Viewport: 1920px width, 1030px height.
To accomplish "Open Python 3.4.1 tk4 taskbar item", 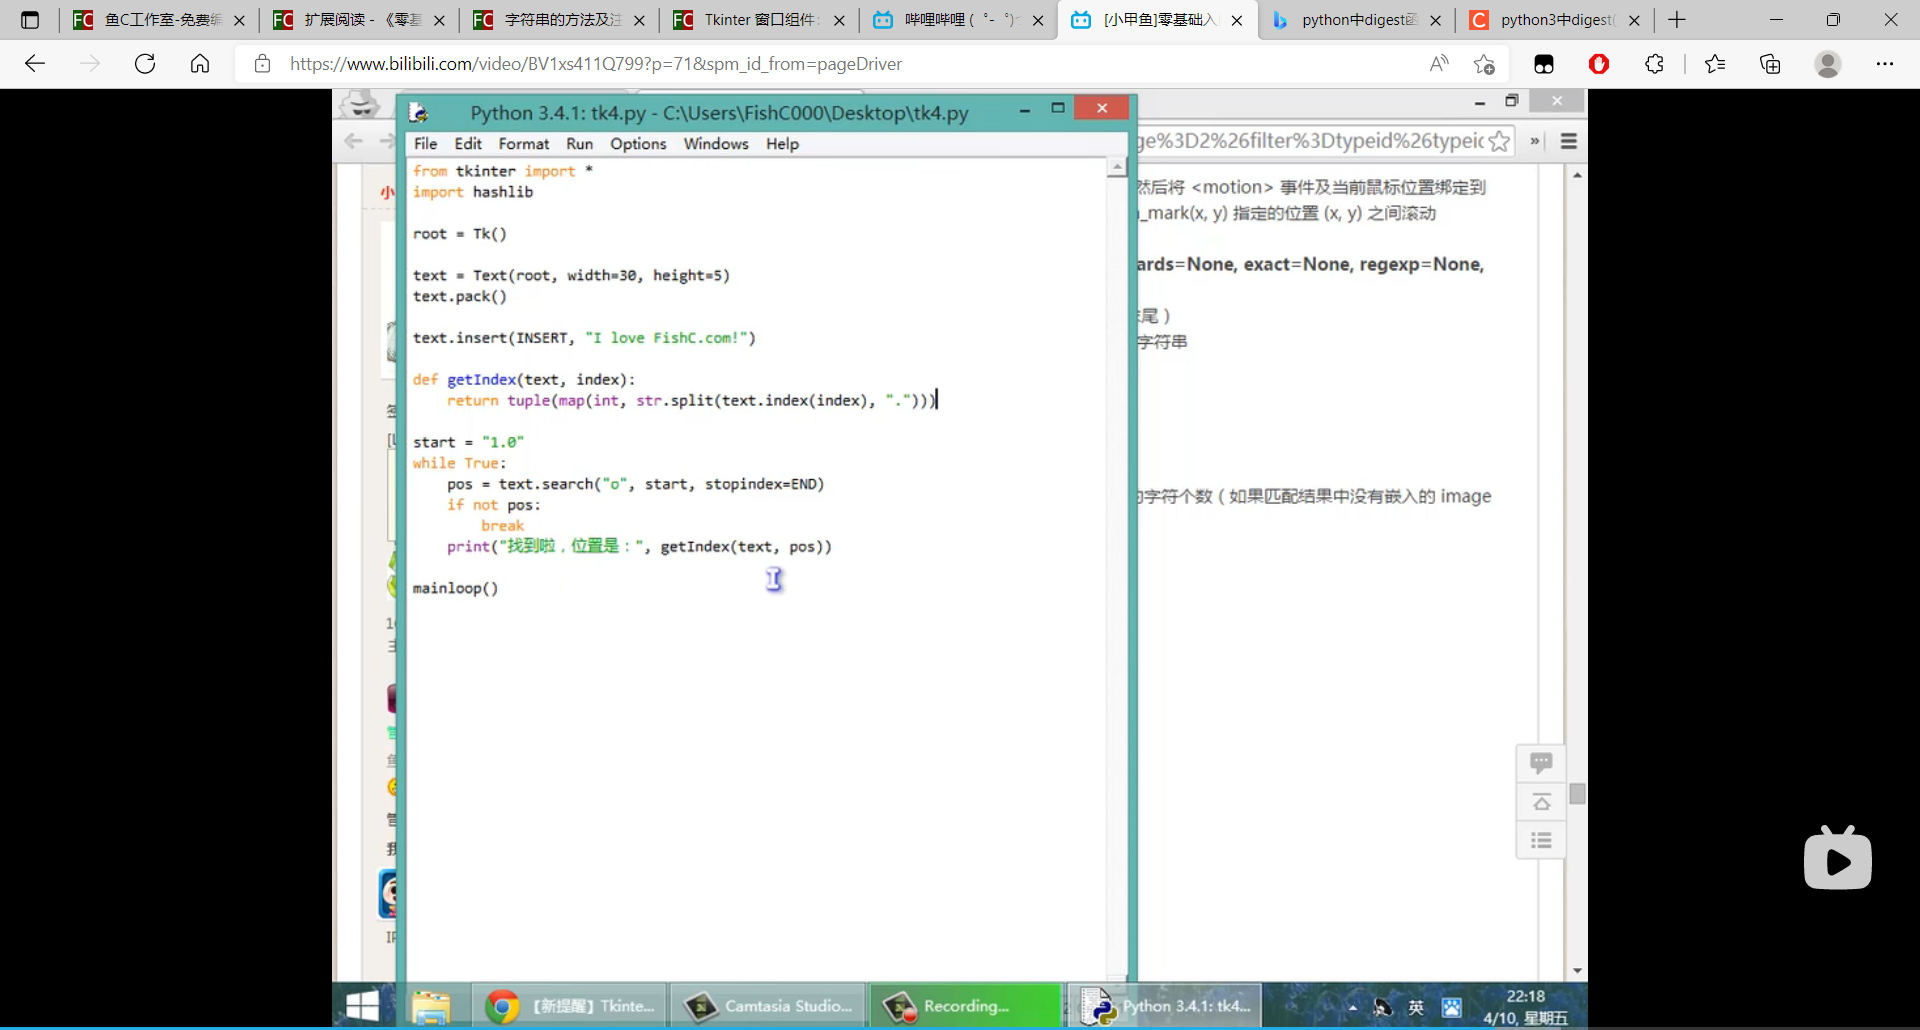I will [1166, 1006].
